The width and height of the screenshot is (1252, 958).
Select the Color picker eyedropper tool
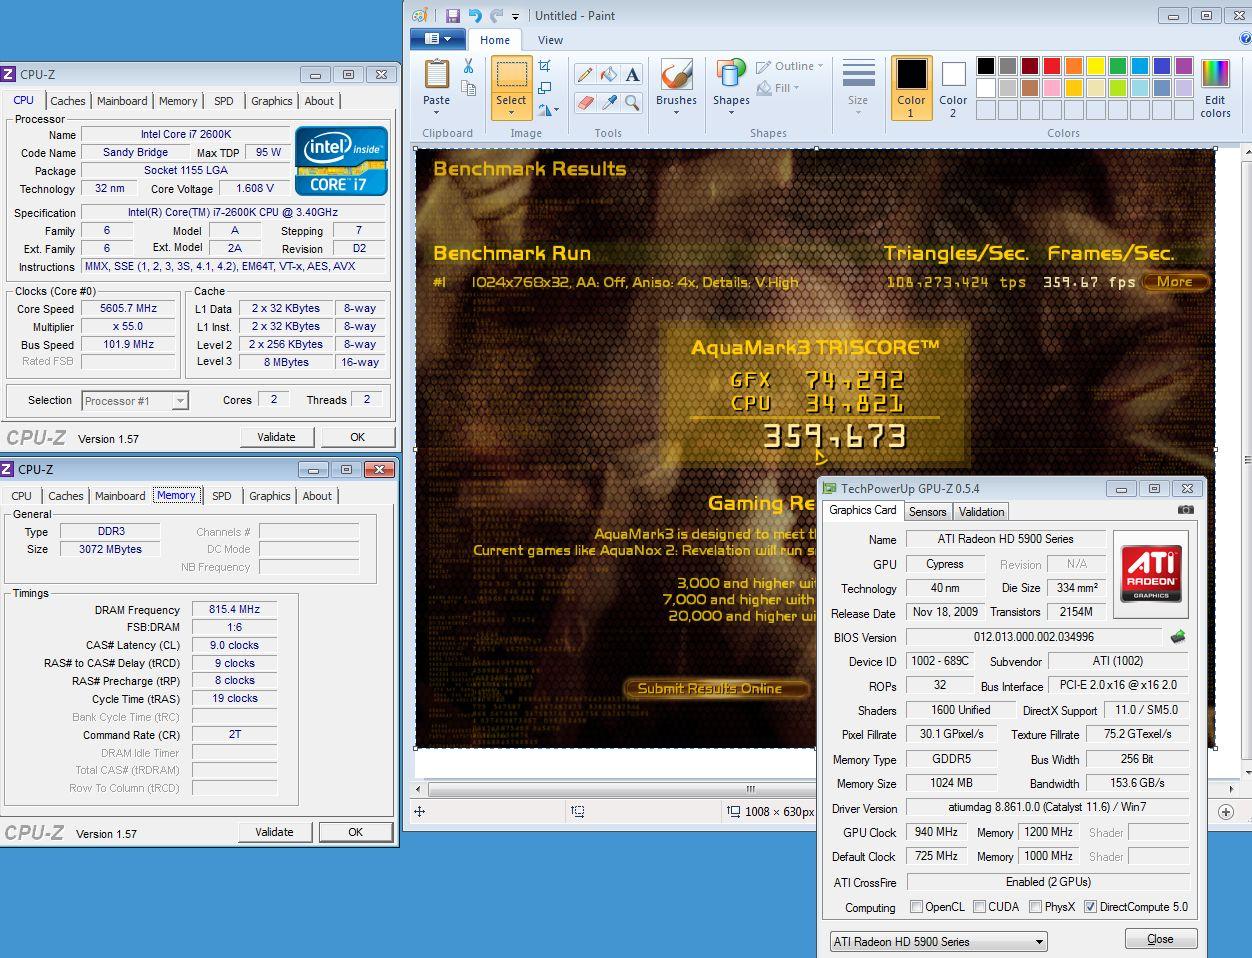(608, 102)
